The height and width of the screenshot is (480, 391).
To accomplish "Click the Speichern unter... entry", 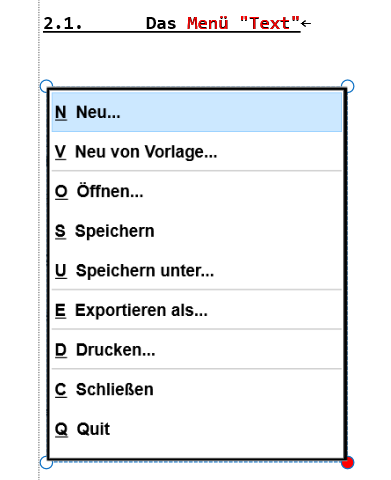I will coord(197,270).
